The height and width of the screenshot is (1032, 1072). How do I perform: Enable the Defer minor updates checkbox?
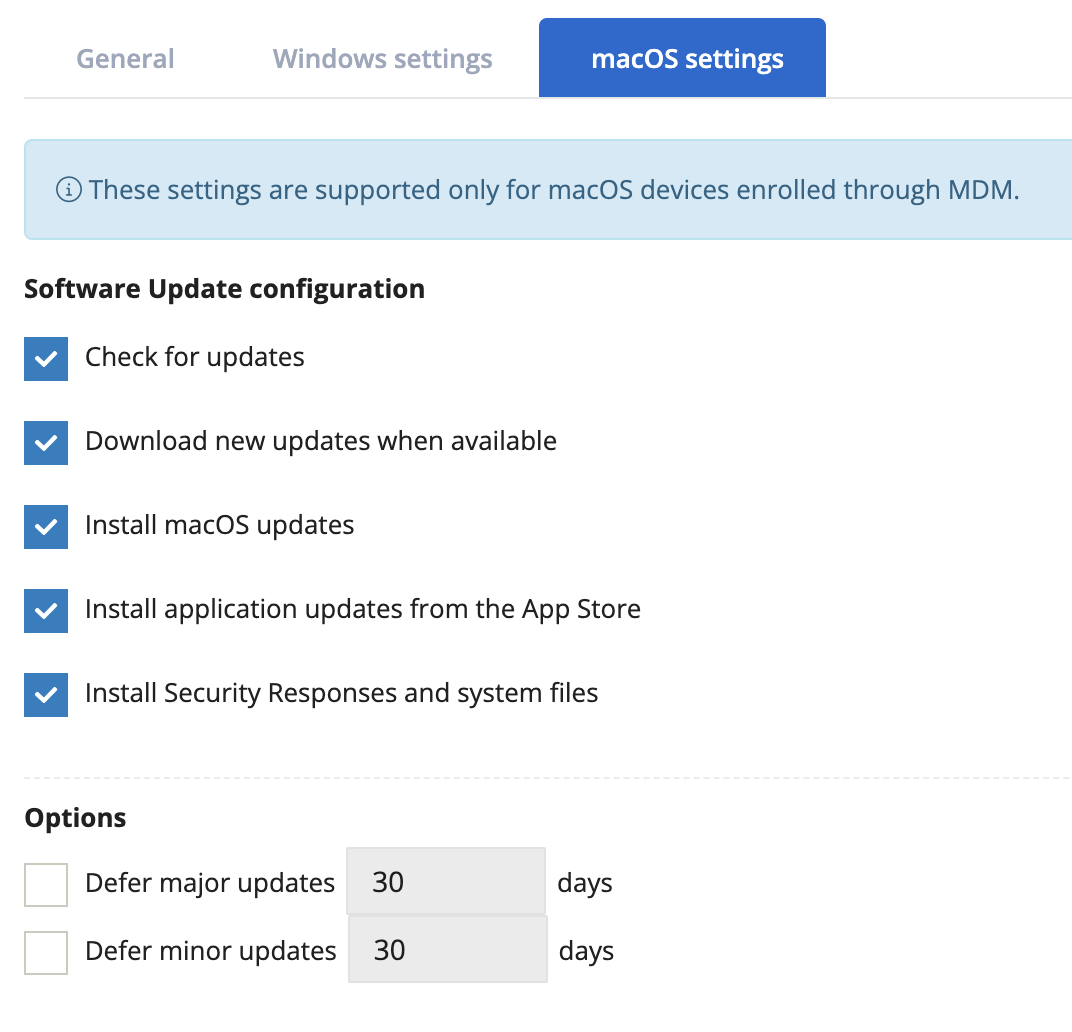tap(46, 952)
